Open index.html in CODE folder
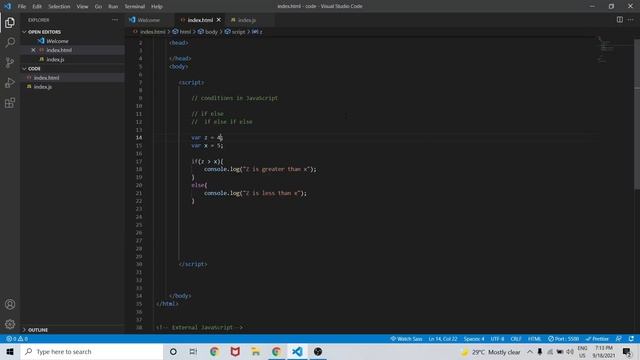Viewport: 640px width, 360px height. [47, 78]
